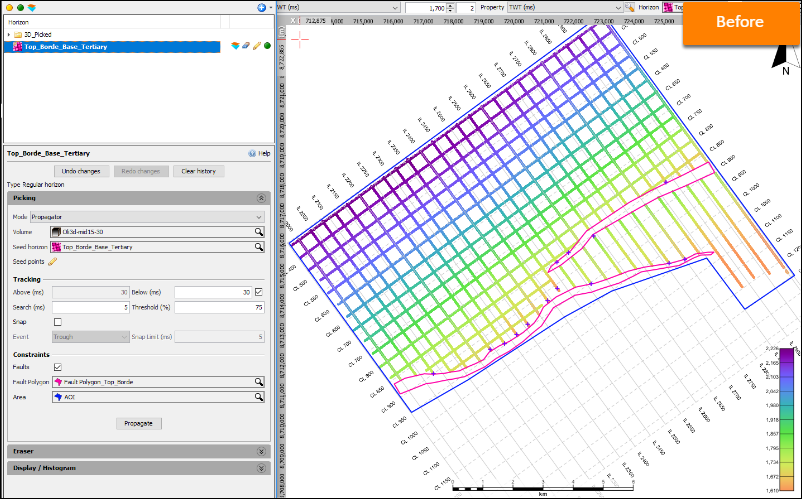The image size is (802, 499).
Task: Click the yellow circle icon in the panel header
Action: click(x=9, y=8)
